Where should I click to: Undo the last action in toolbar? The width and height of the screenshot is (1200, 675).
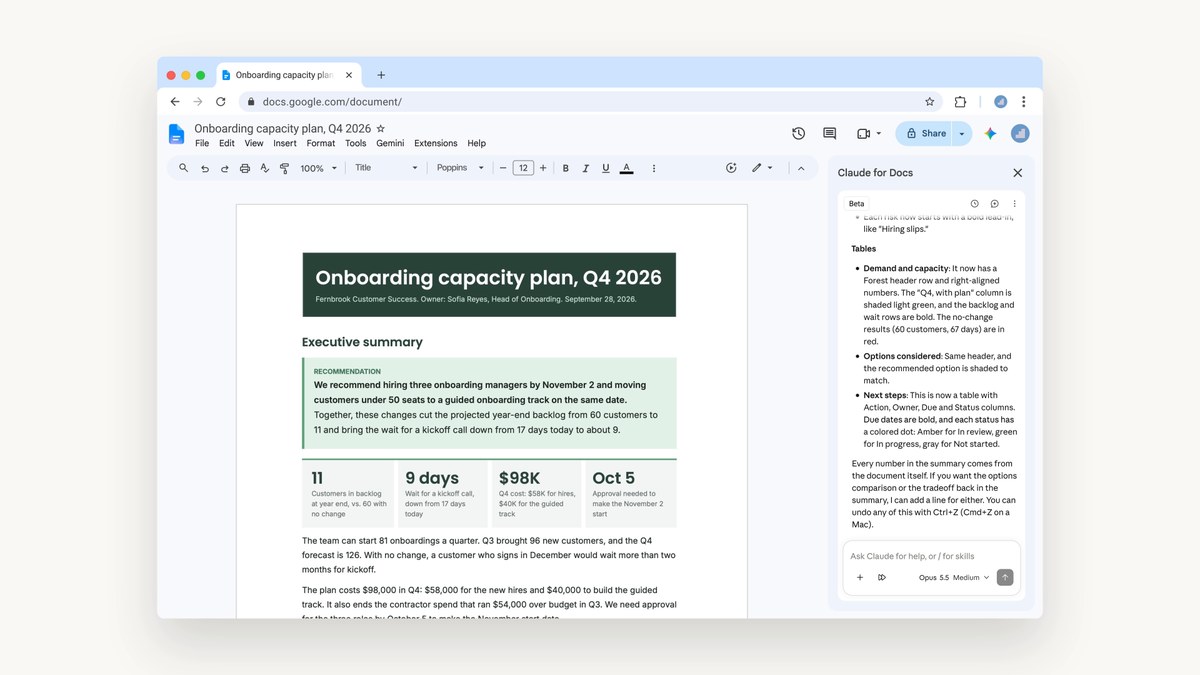205,168
